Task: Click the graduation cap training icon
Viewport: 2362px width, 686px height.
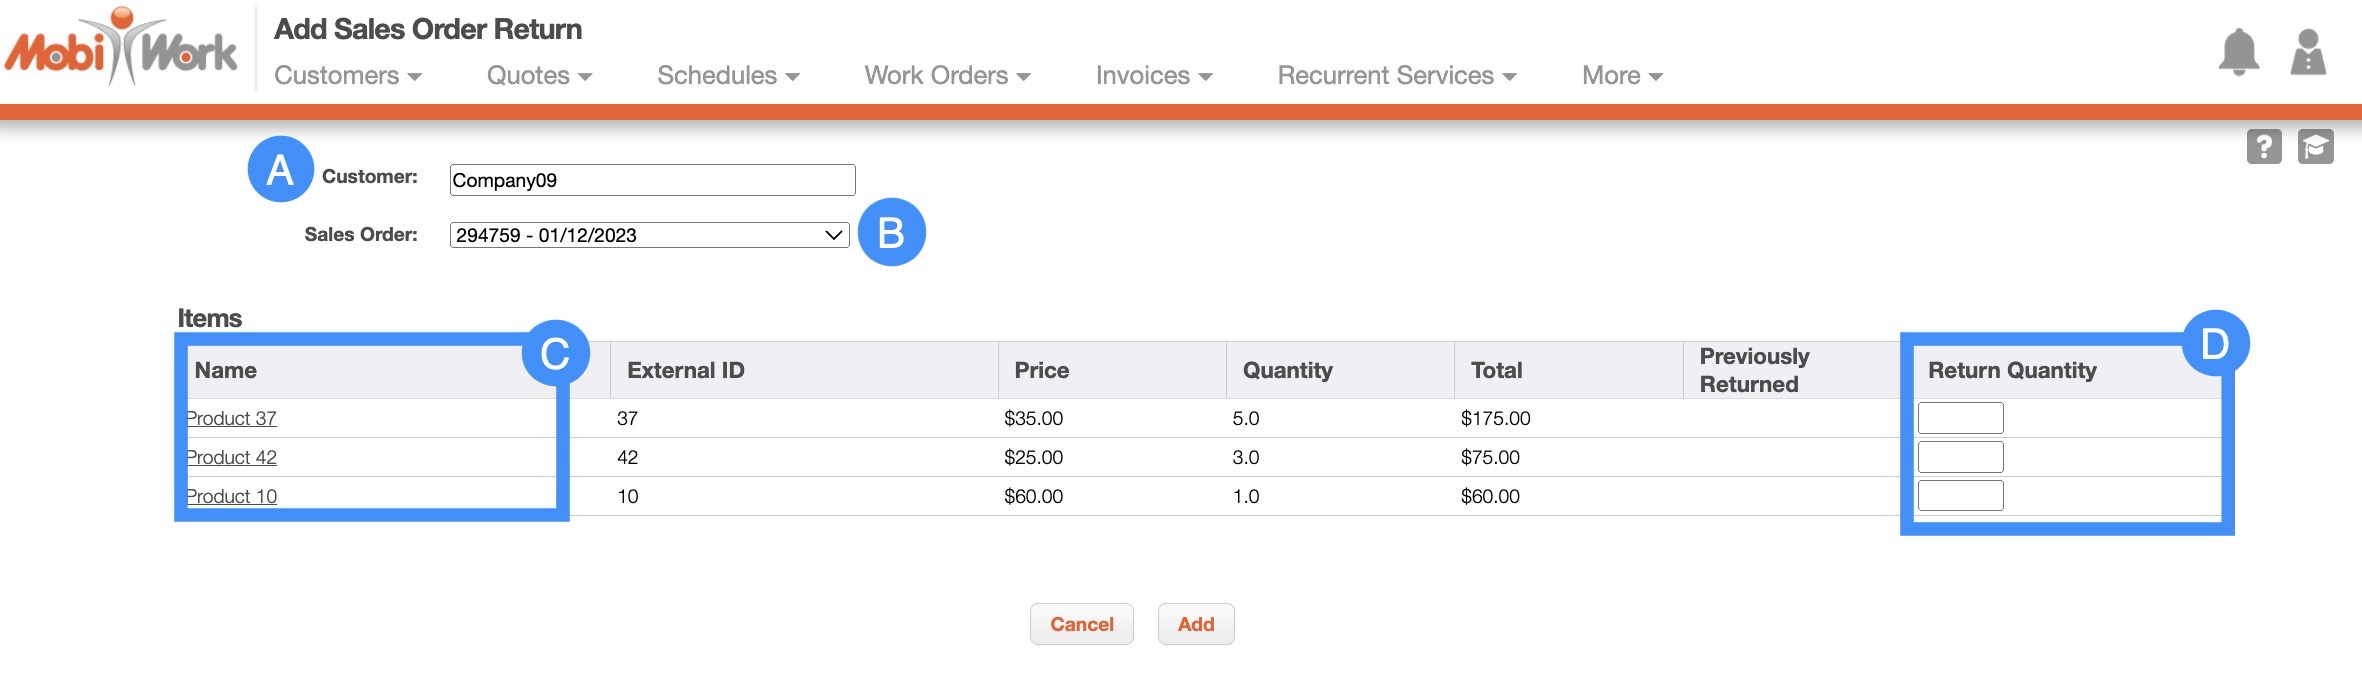Action: click(x=2315, y=147)
